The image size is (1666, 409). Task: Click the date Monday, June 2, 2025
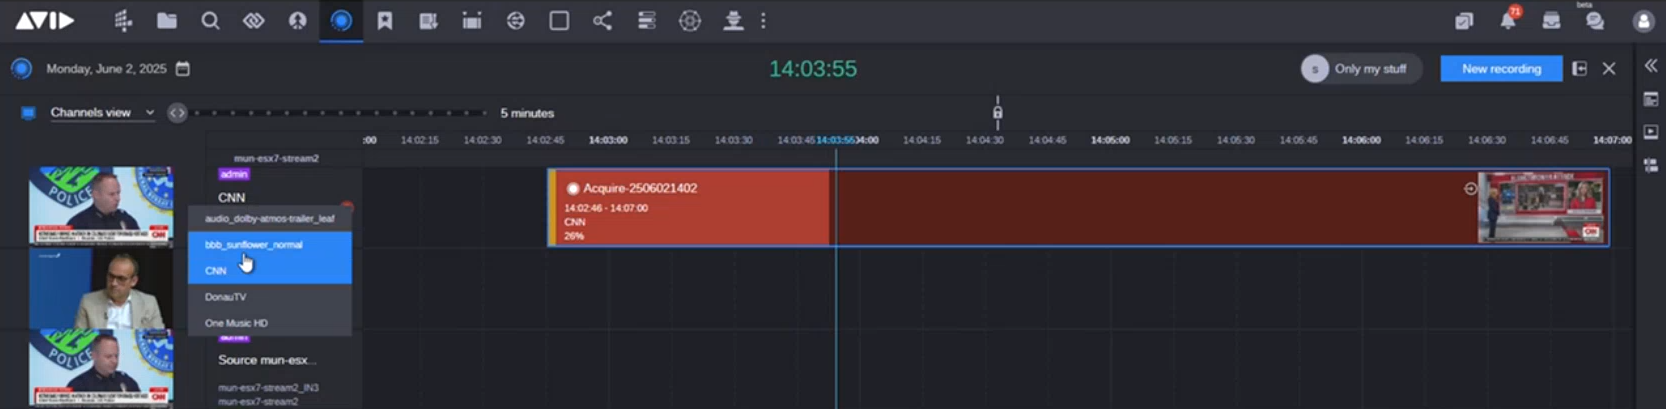106,69
